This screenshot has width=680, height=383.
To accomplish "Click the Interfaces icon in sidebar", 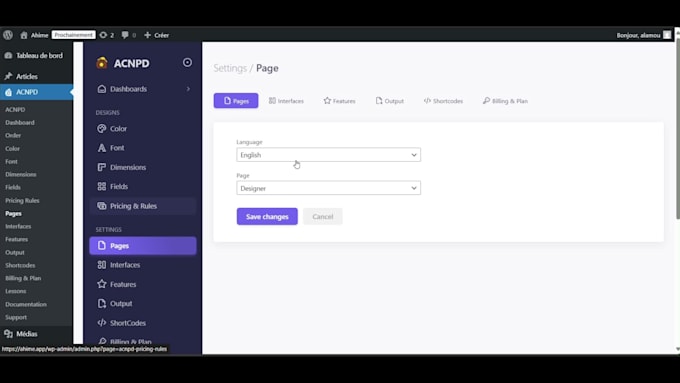I will pyautogui.click(x=102, y=265).
